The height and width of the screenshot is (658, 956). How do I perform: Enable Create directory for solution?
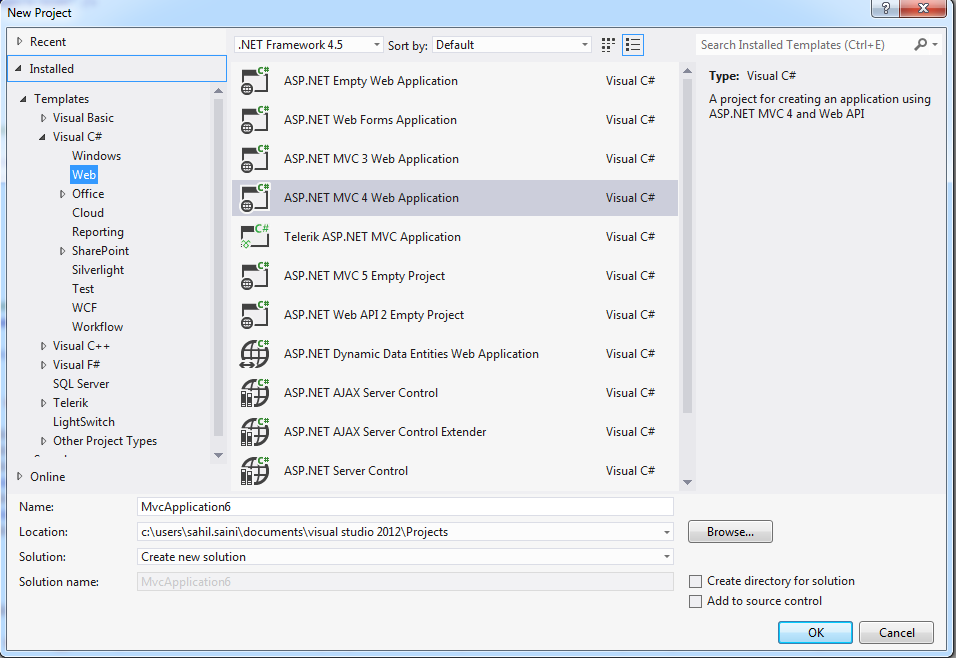[x=695, y=581]
